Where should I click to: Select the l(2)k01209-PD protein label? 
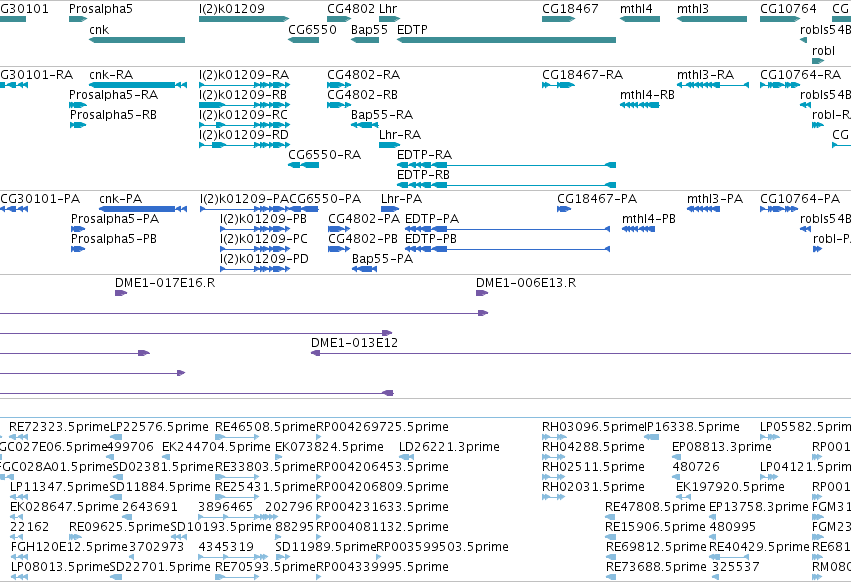click(x=264, y=259)
